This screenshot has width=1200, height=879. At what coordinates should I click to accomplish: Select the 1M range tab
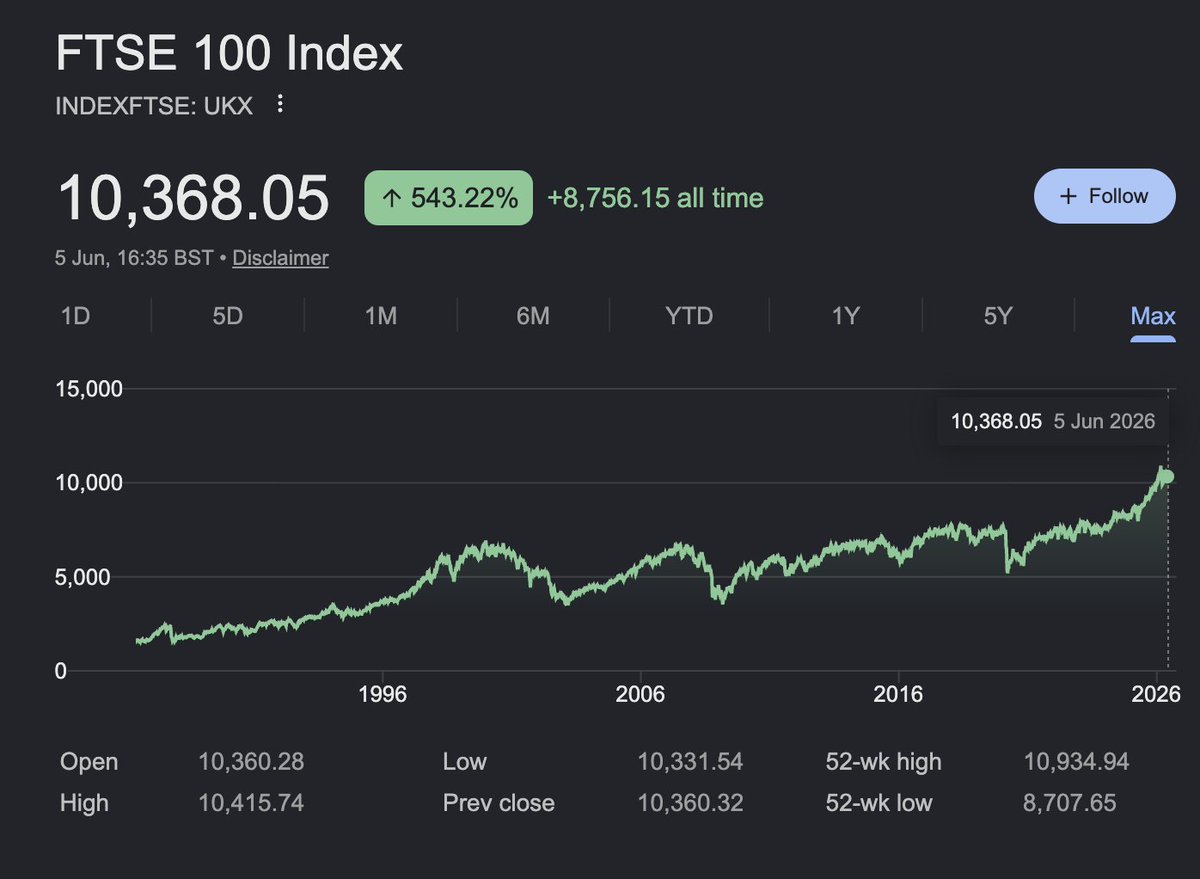point(381,316)
